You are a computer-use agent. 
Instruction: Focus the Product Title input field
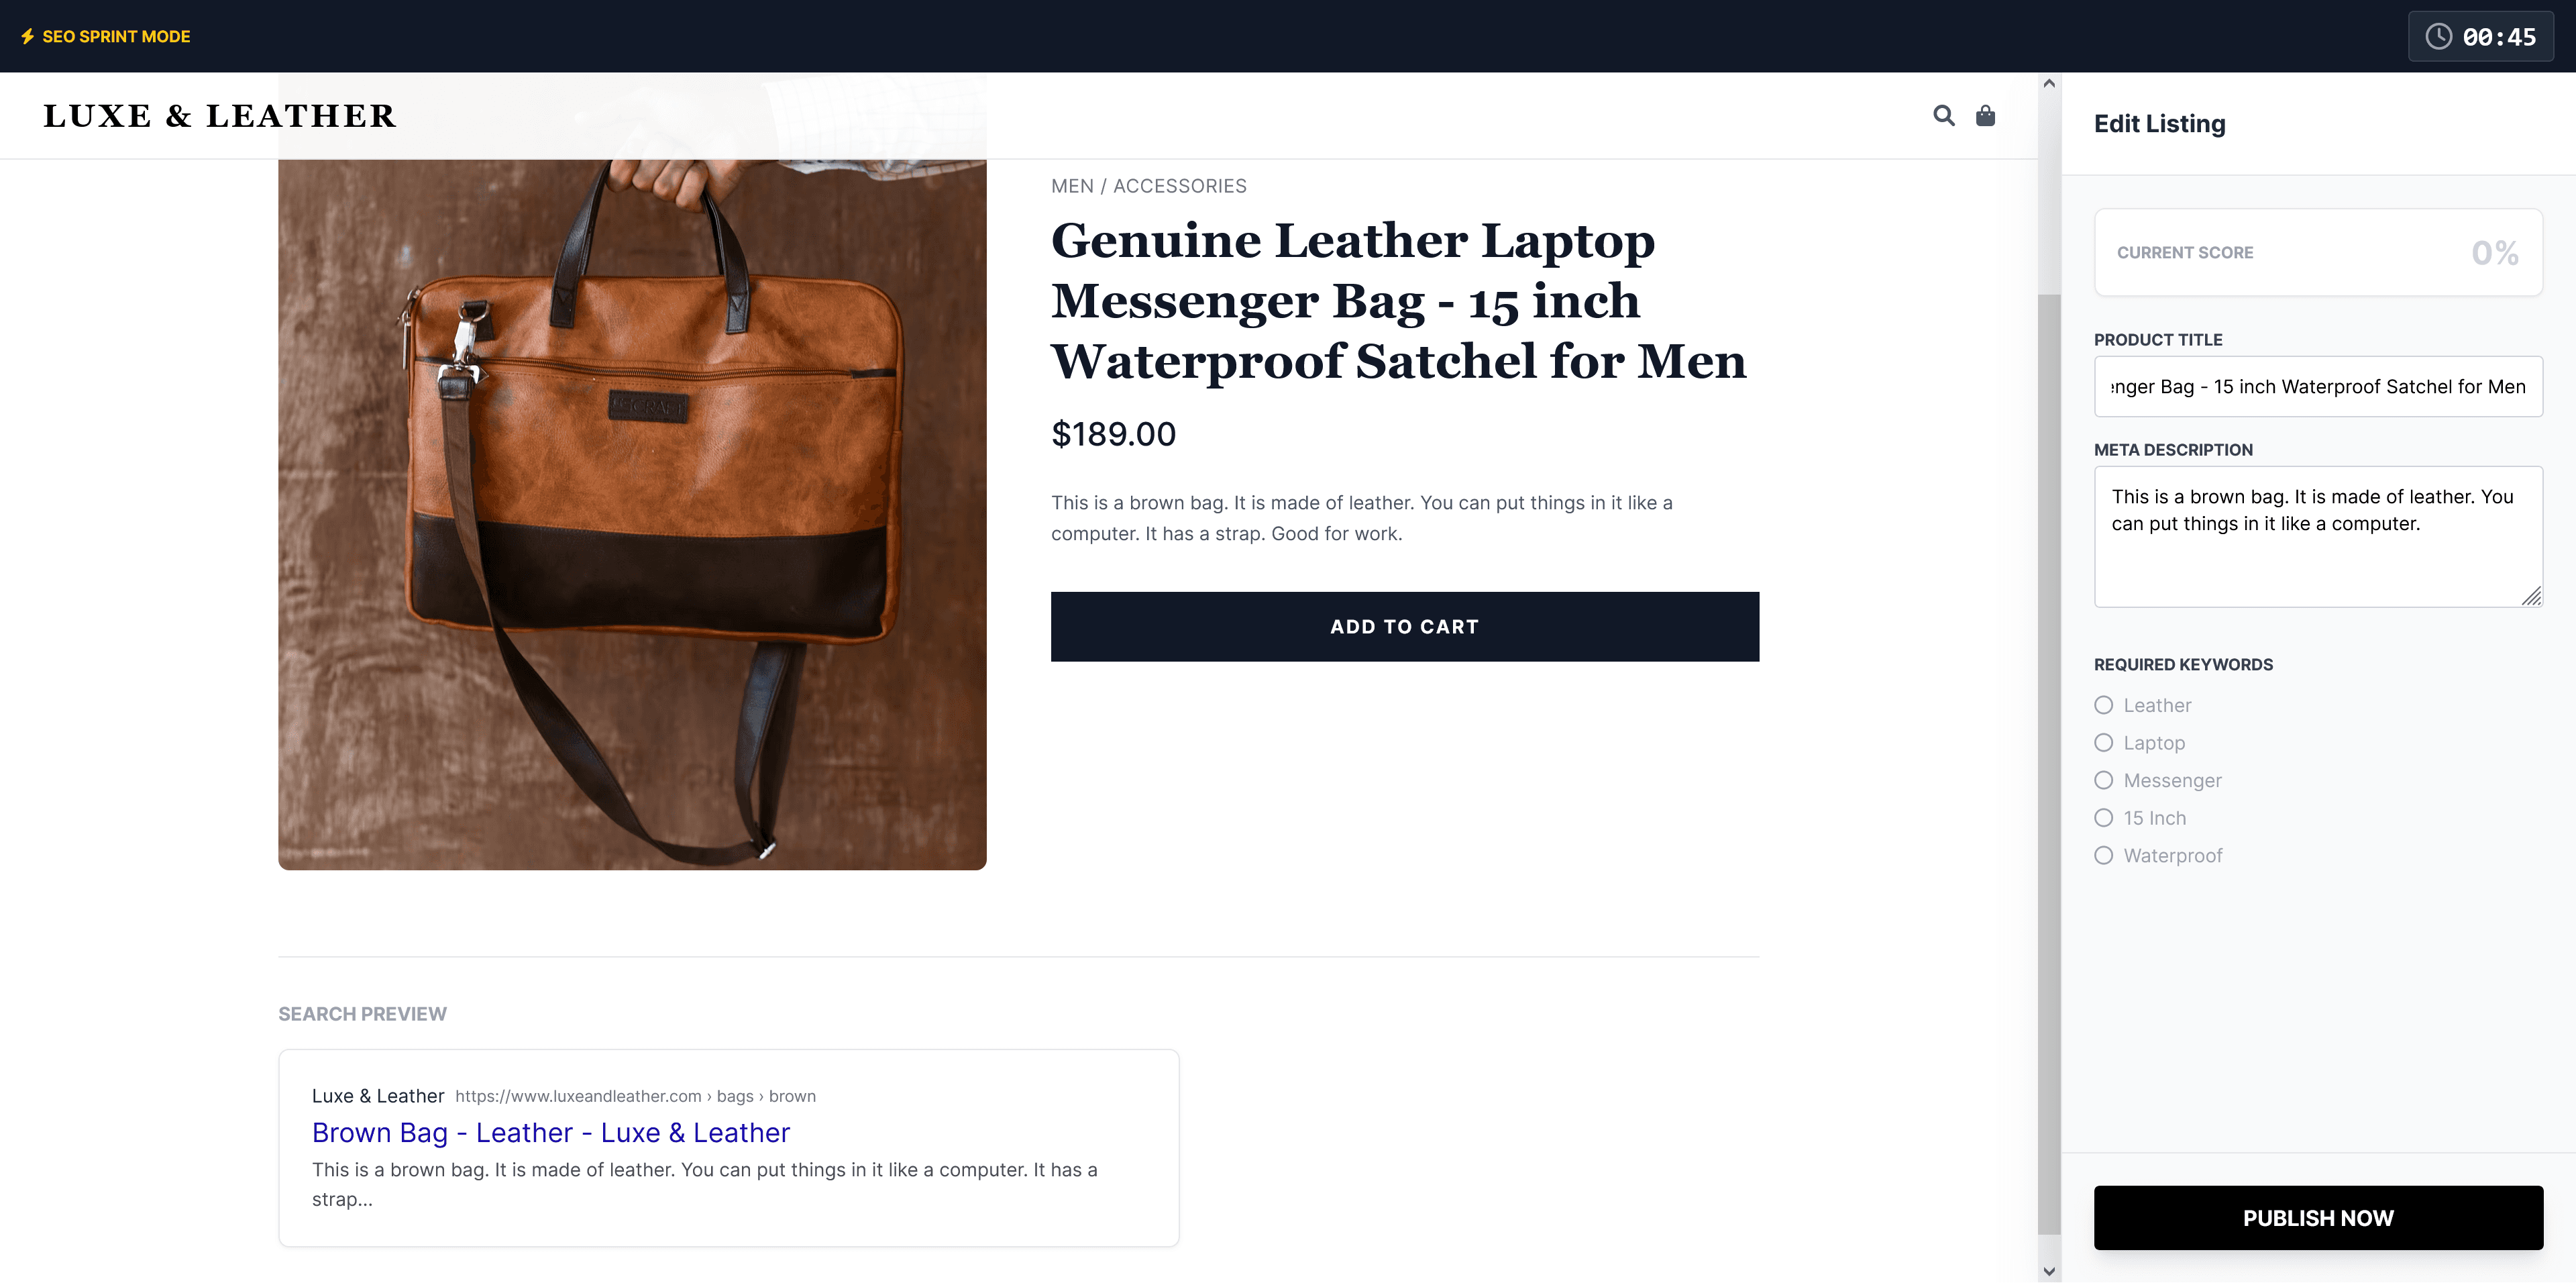pos(2318,386)
